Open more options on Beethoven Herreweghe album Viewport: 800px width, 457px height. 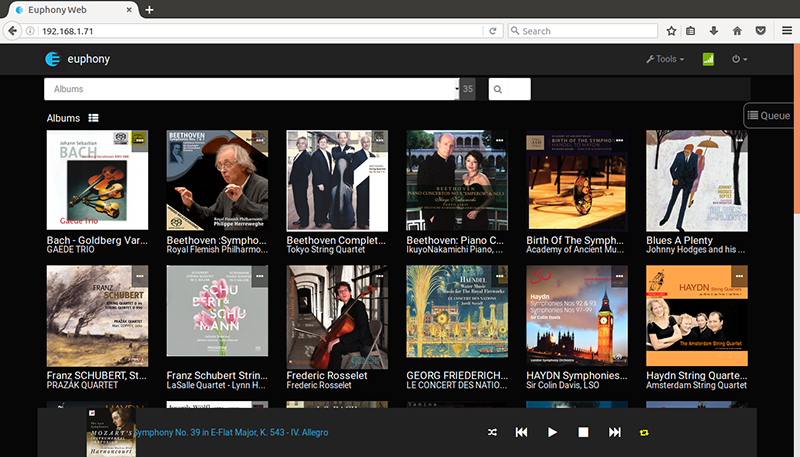click(260, 140)
